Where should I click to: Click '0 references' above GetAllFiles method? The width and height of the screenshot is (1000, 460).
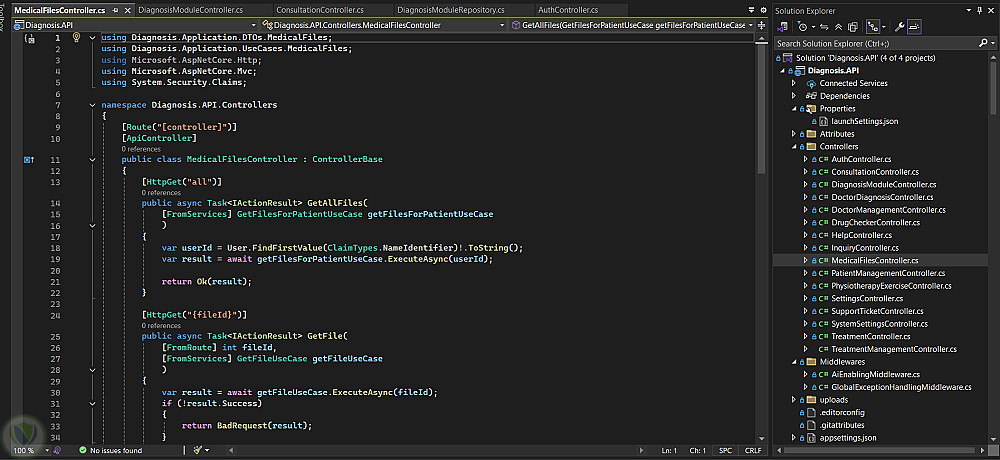point(161,192)
